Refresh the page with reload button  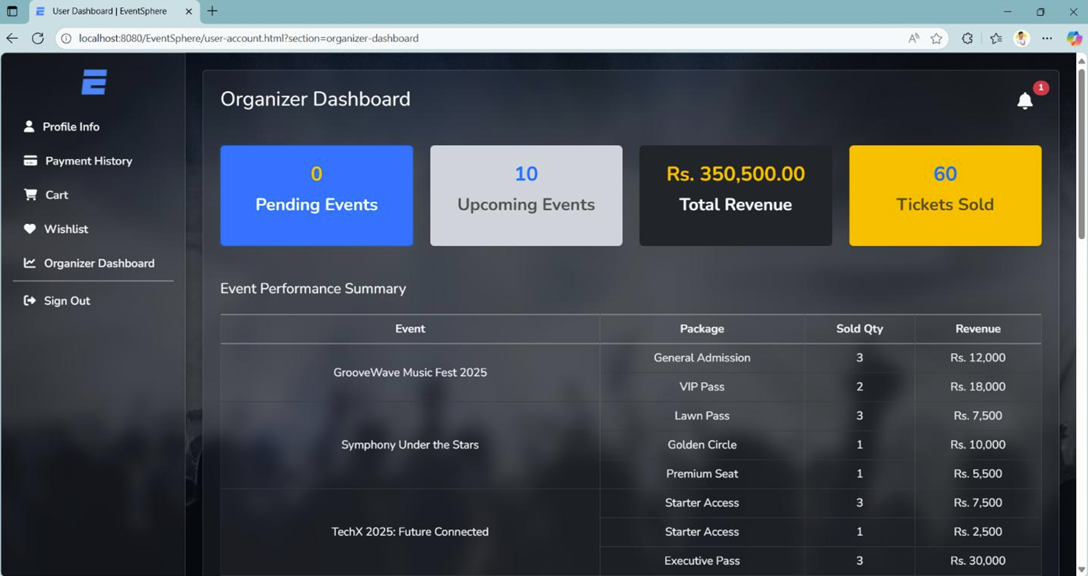point(38,38)
